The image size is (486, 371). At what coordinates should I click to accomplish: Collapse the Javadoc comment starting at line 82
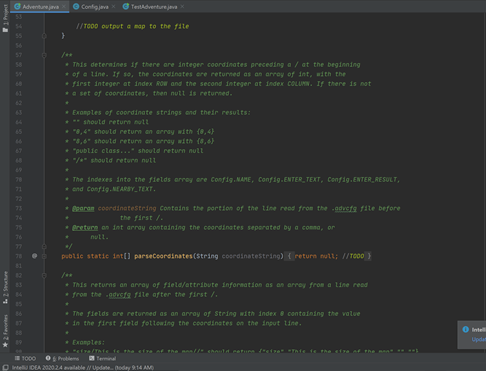click(x=44, y=275)
